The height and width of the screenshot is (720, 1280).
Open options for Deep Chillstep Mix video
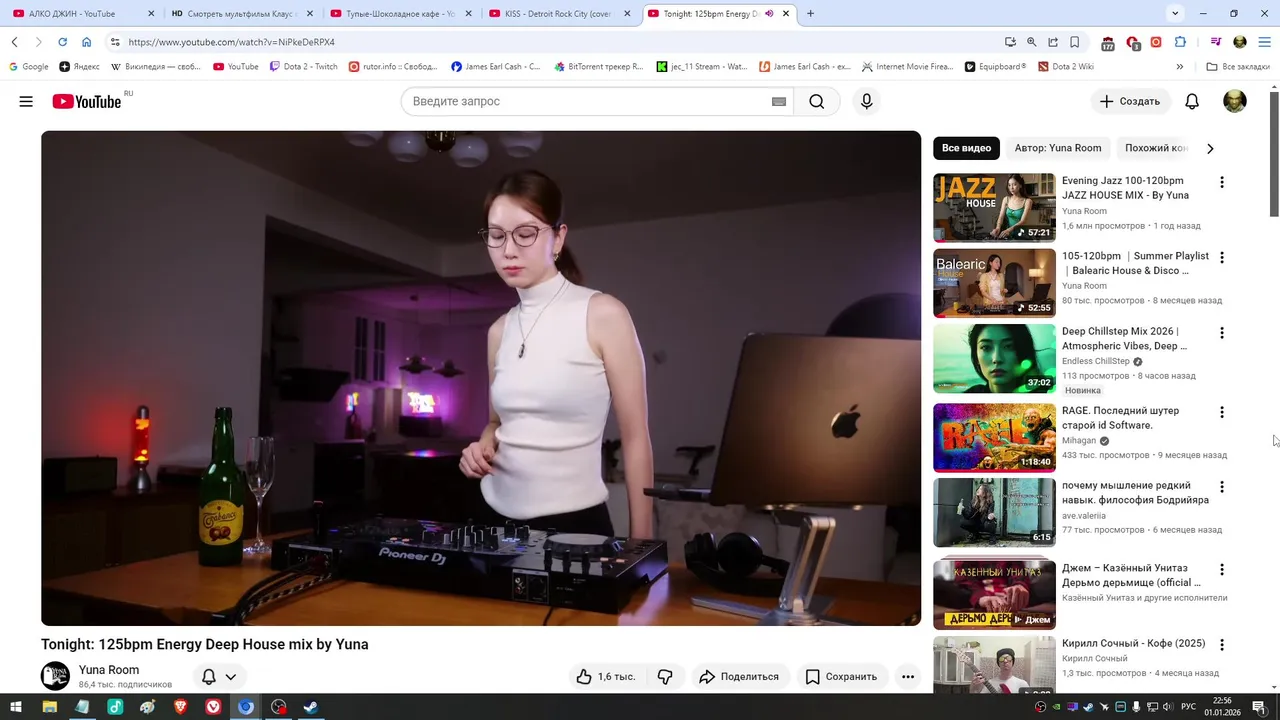pyautogui.click(x=1221, y=332)
